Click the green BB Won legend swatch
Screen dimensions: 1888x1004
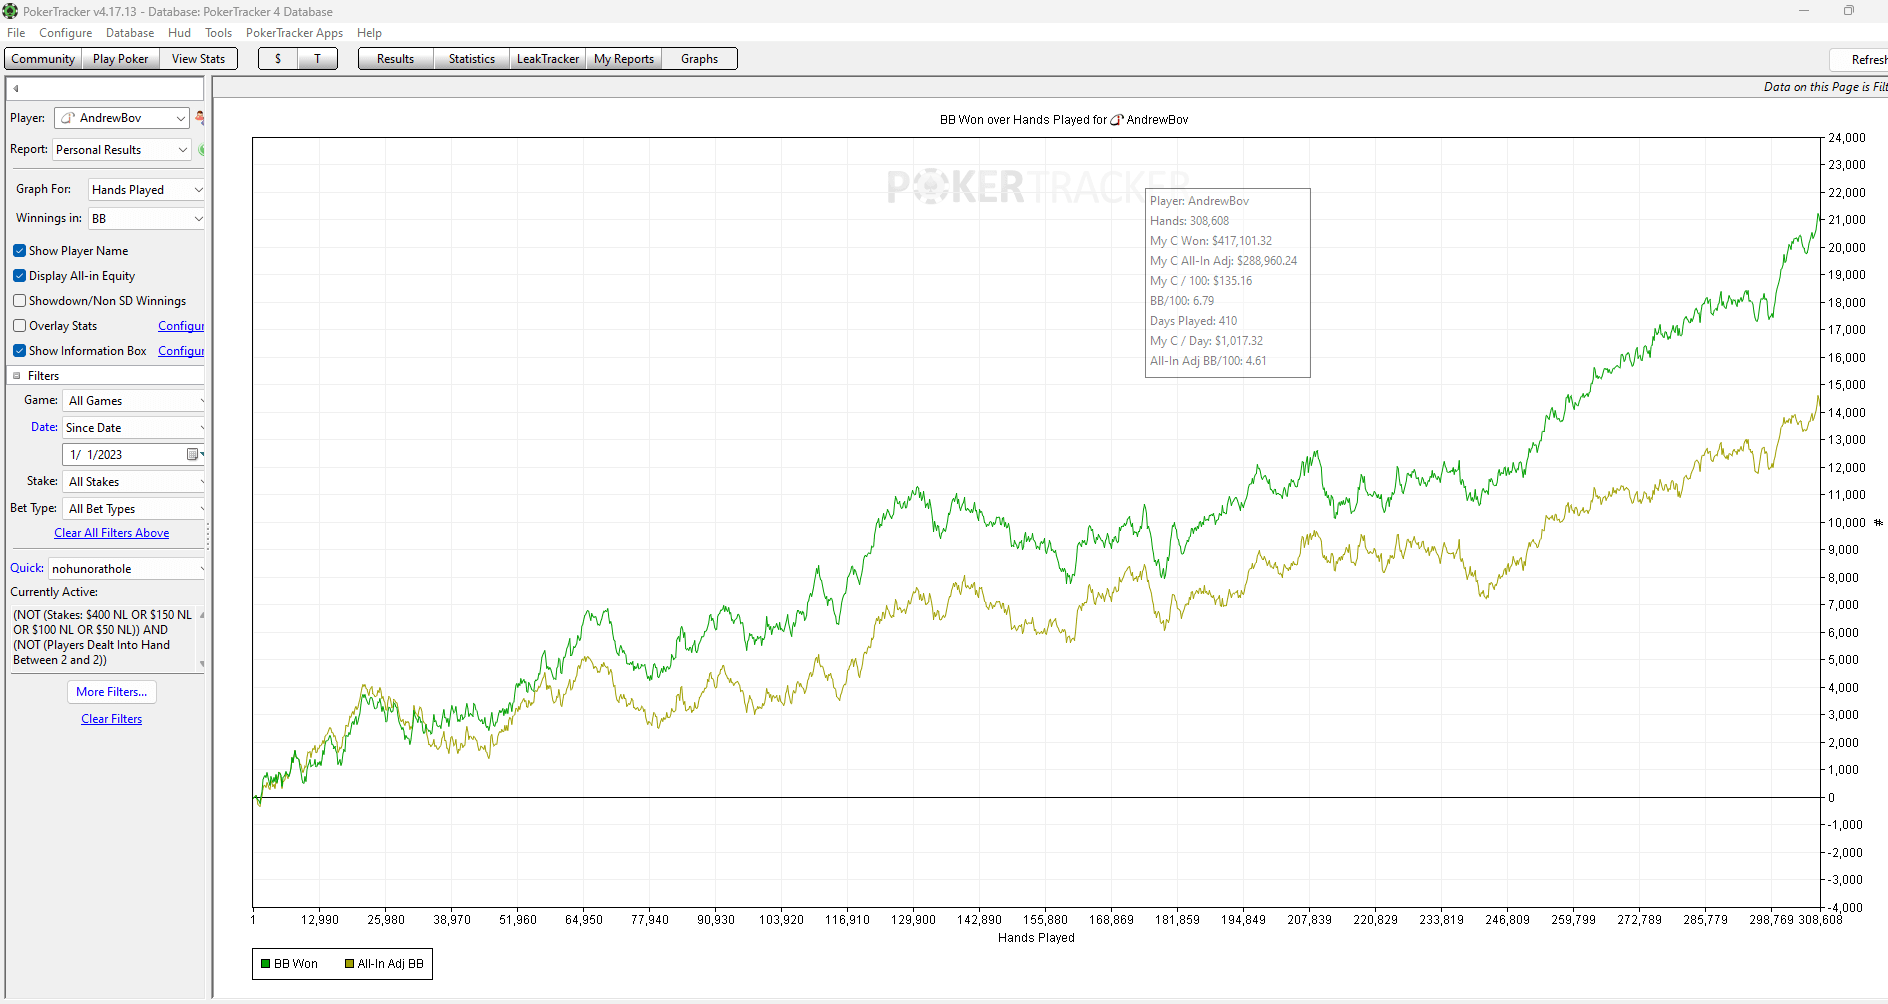pos(266,964)
